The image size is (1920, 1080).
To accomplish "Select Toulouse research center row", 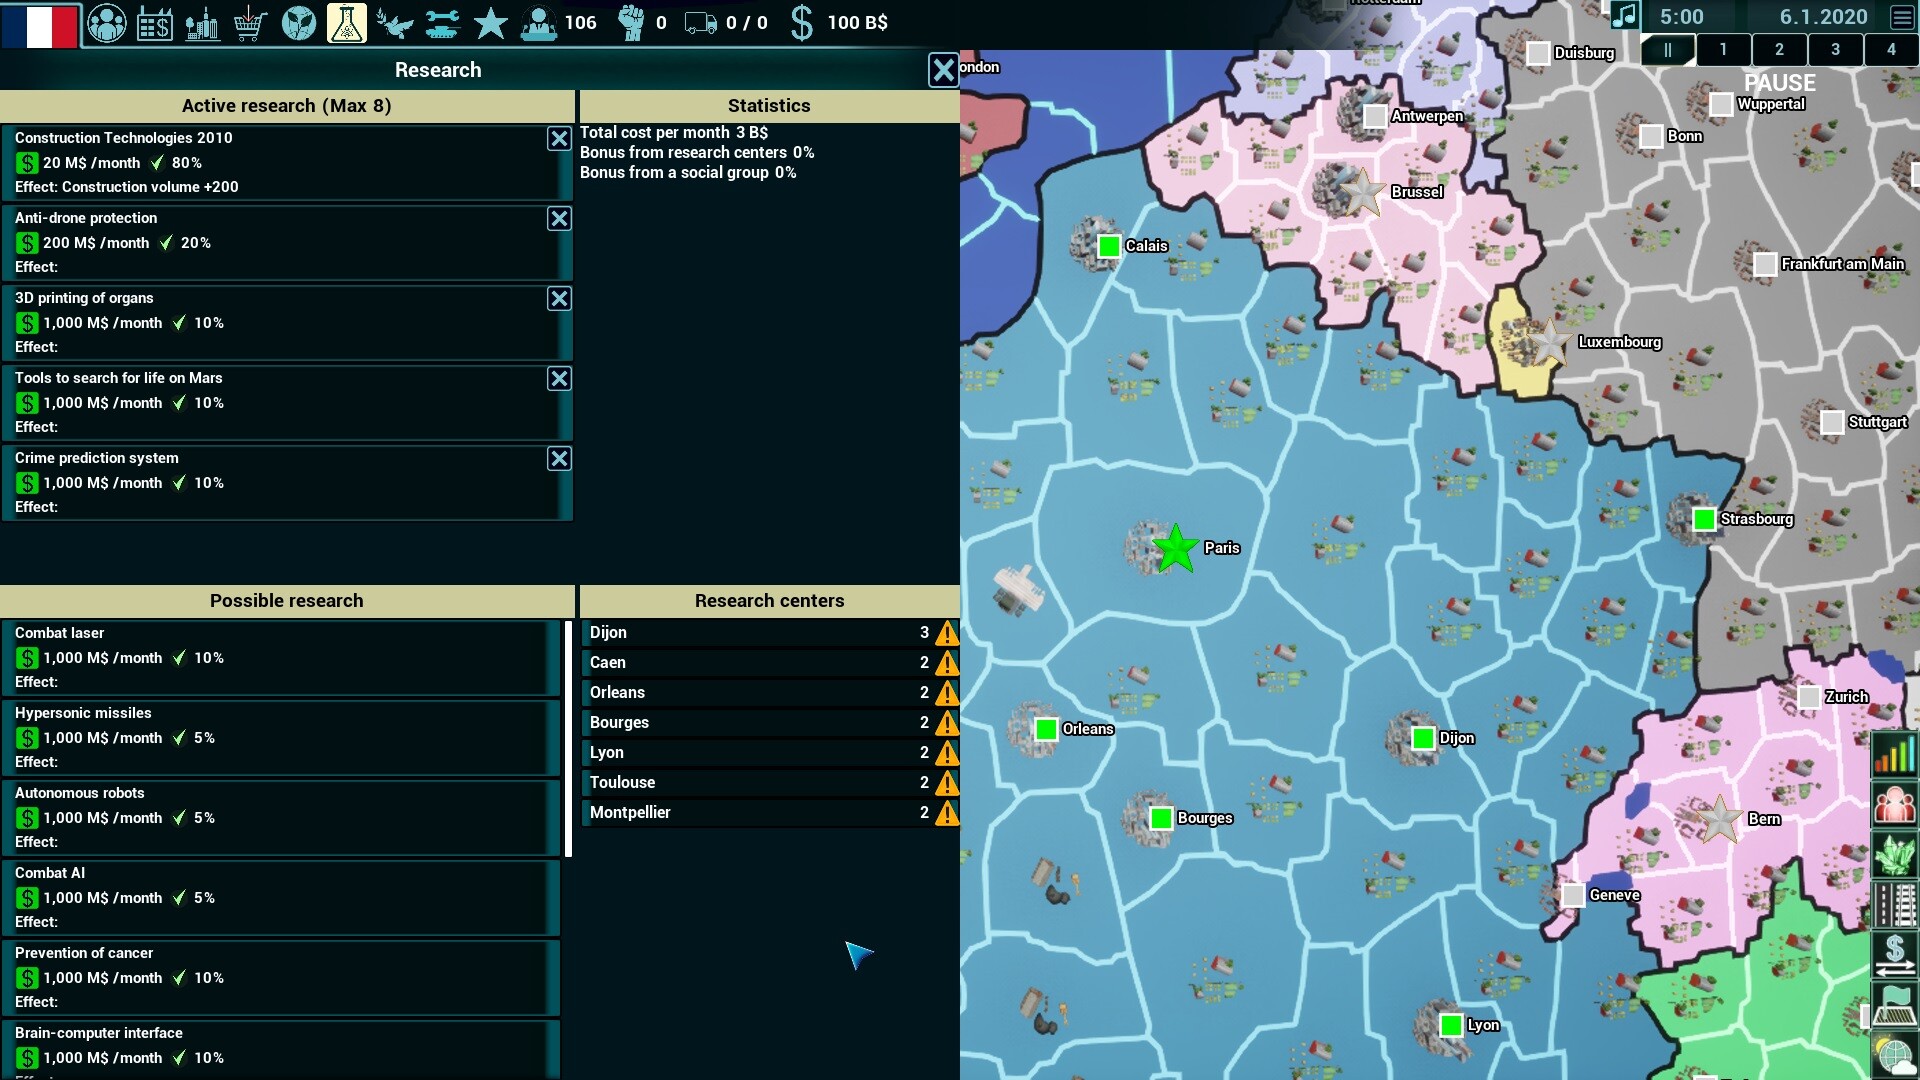I will pos(770,783).
